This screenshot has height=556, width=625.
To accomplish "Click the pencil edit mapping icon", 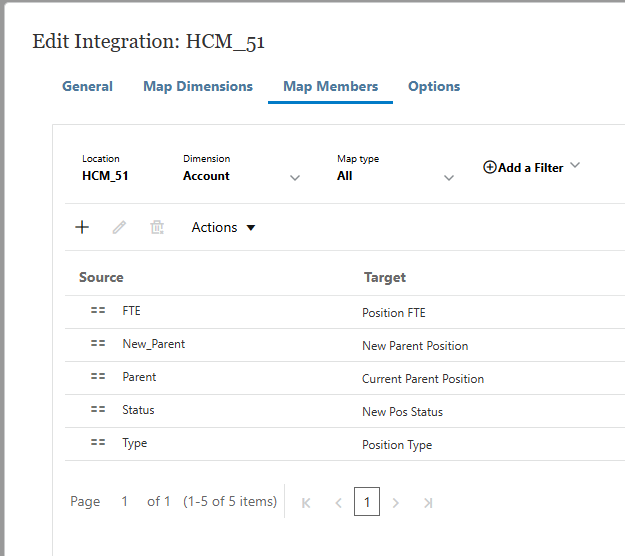I will pyautogui.click(x=119, y=227).
